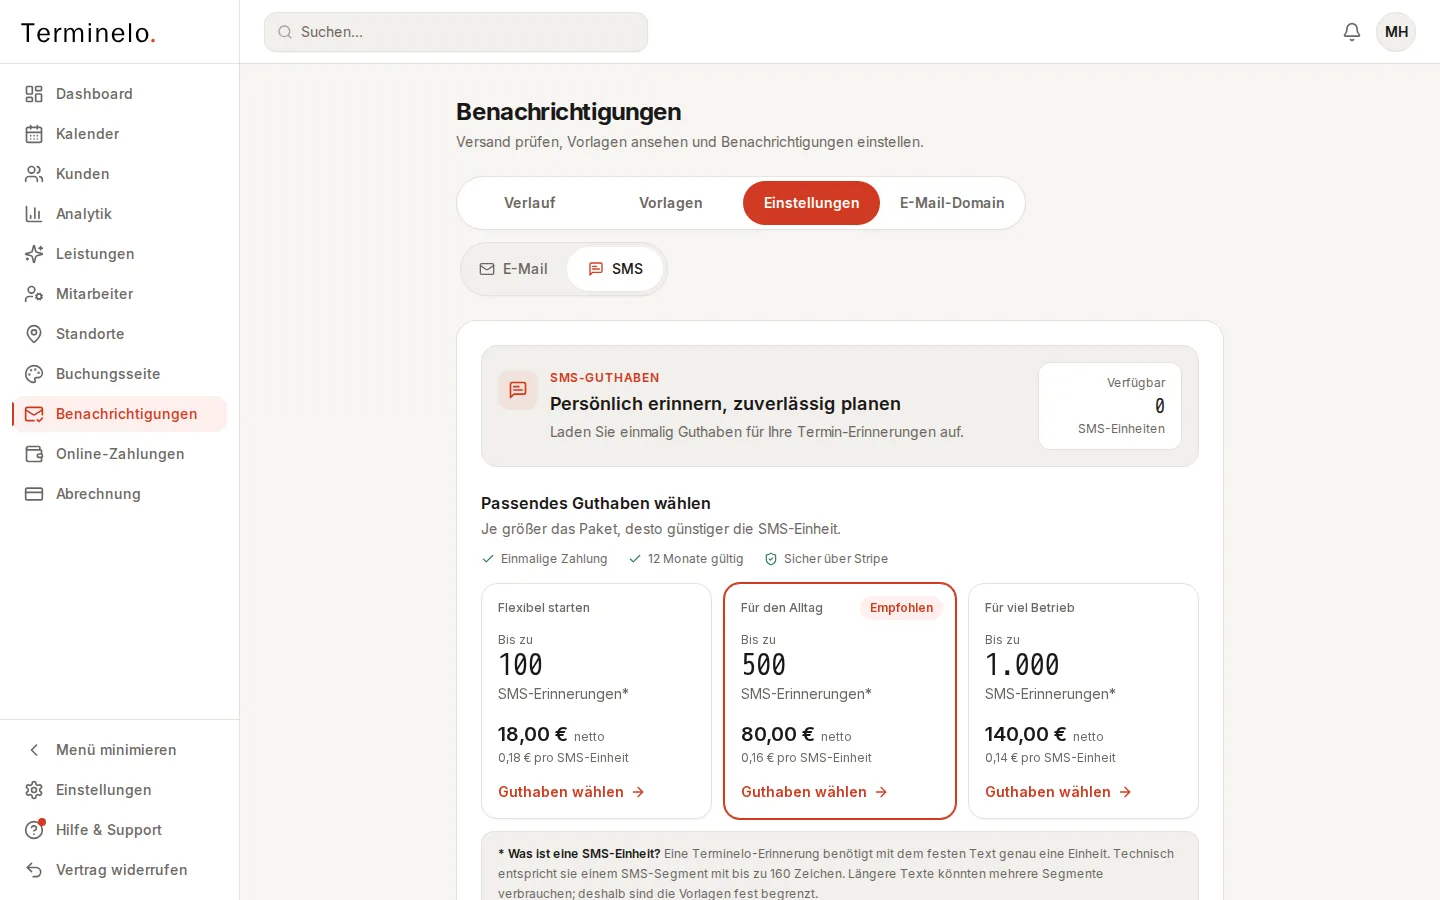
Task: Click 'Passendes Guthaben wählen' heading
Action: [596, 503]
